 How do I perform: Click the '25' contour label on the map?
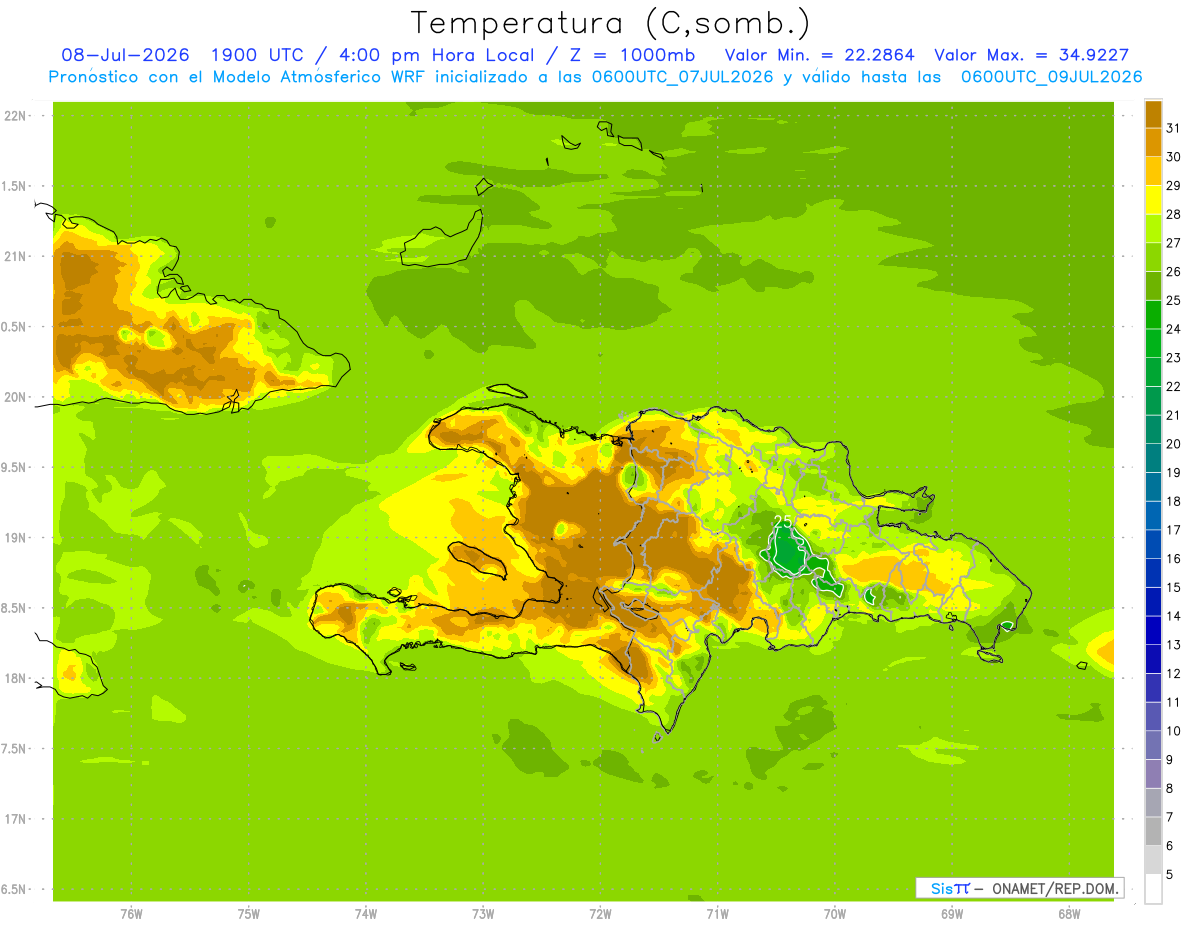click(783, 523)
